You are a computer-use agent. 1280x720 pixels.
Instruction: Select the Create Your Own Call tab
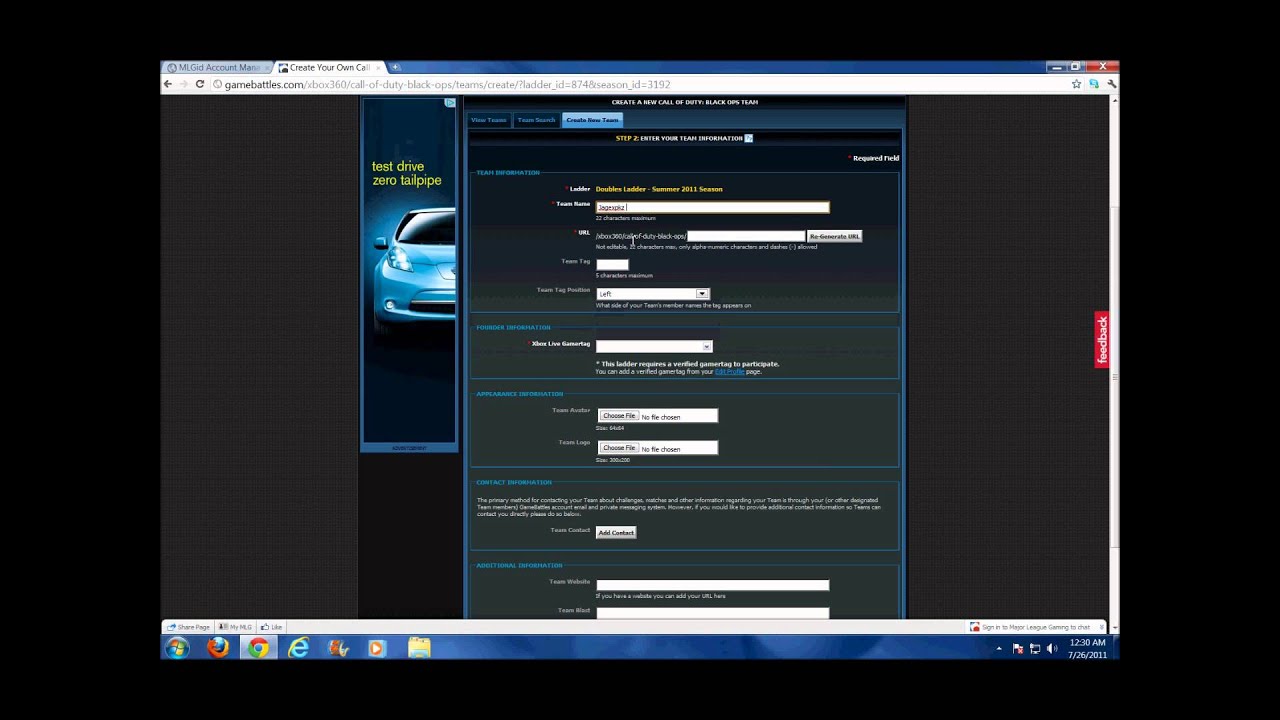[328, 67]
